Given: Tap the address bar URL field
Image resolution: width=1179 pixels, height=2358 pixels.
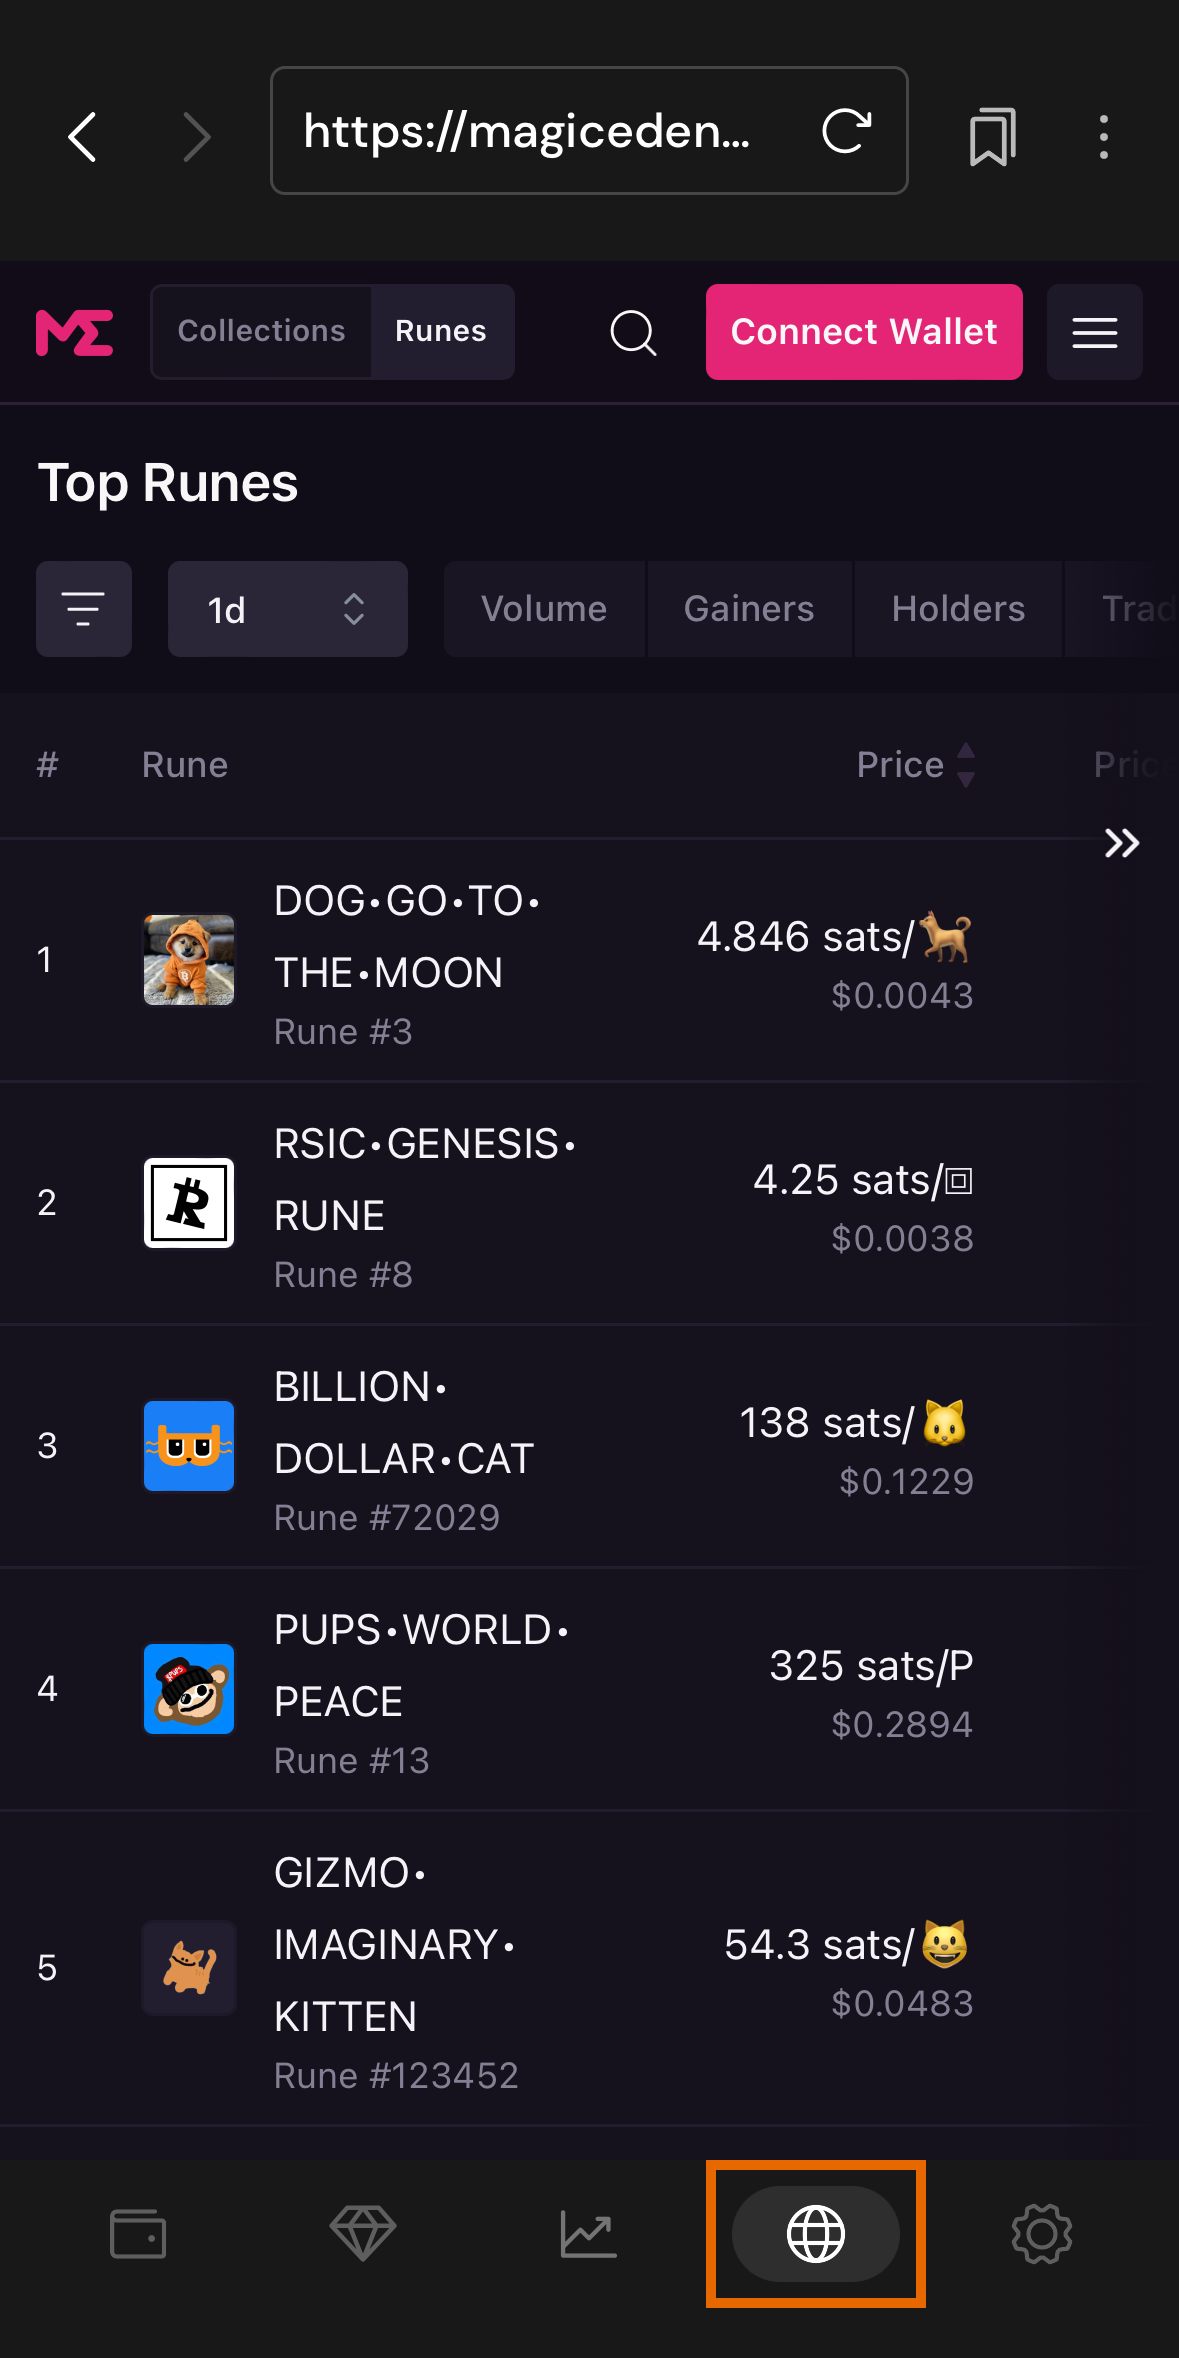Looking at the screenshot, I should click(527, 131).
